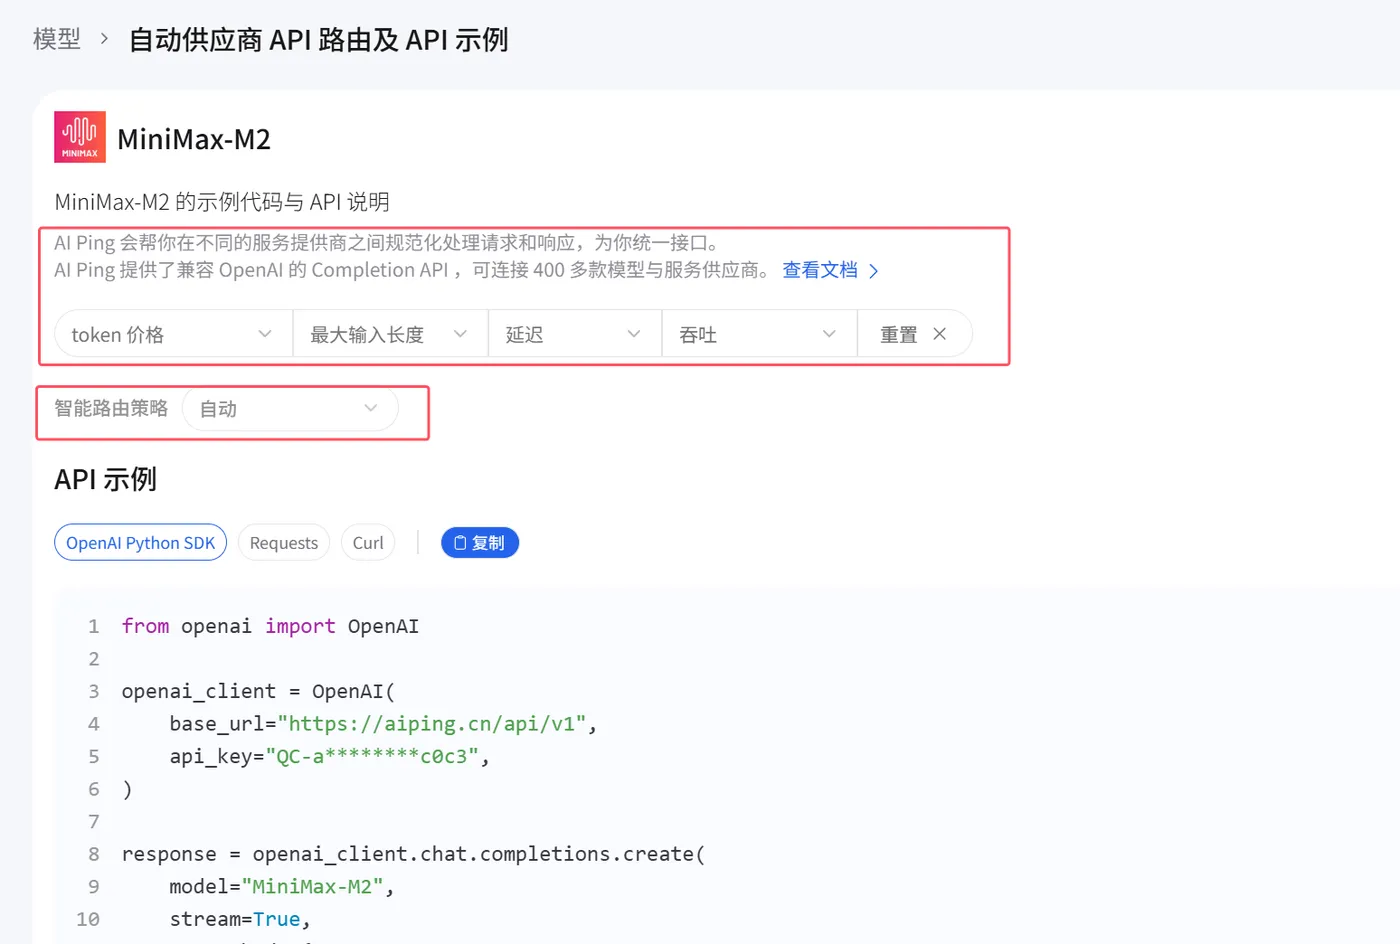Switch to the Requests tab

pos(284,542)
